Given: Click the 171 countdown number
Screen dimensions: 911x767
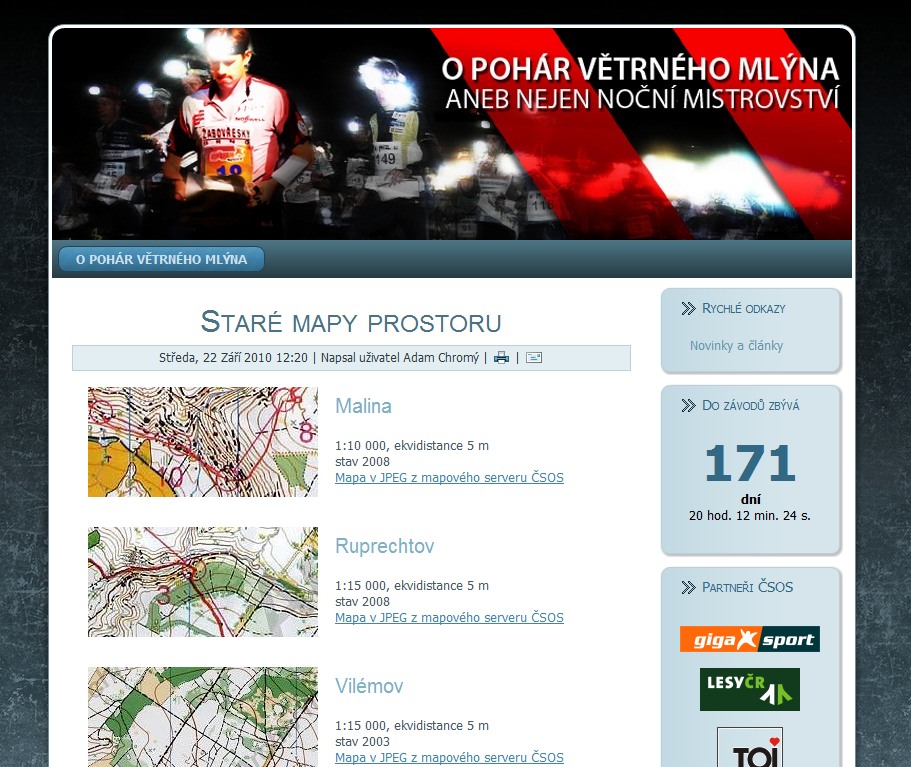Looking at the screenshot, I should coord(749,463).
